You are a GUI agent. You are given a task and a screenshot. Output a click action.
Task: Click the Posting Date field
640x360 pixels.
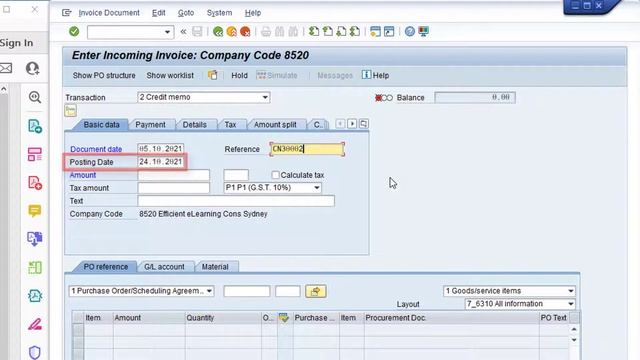(160, 162)
